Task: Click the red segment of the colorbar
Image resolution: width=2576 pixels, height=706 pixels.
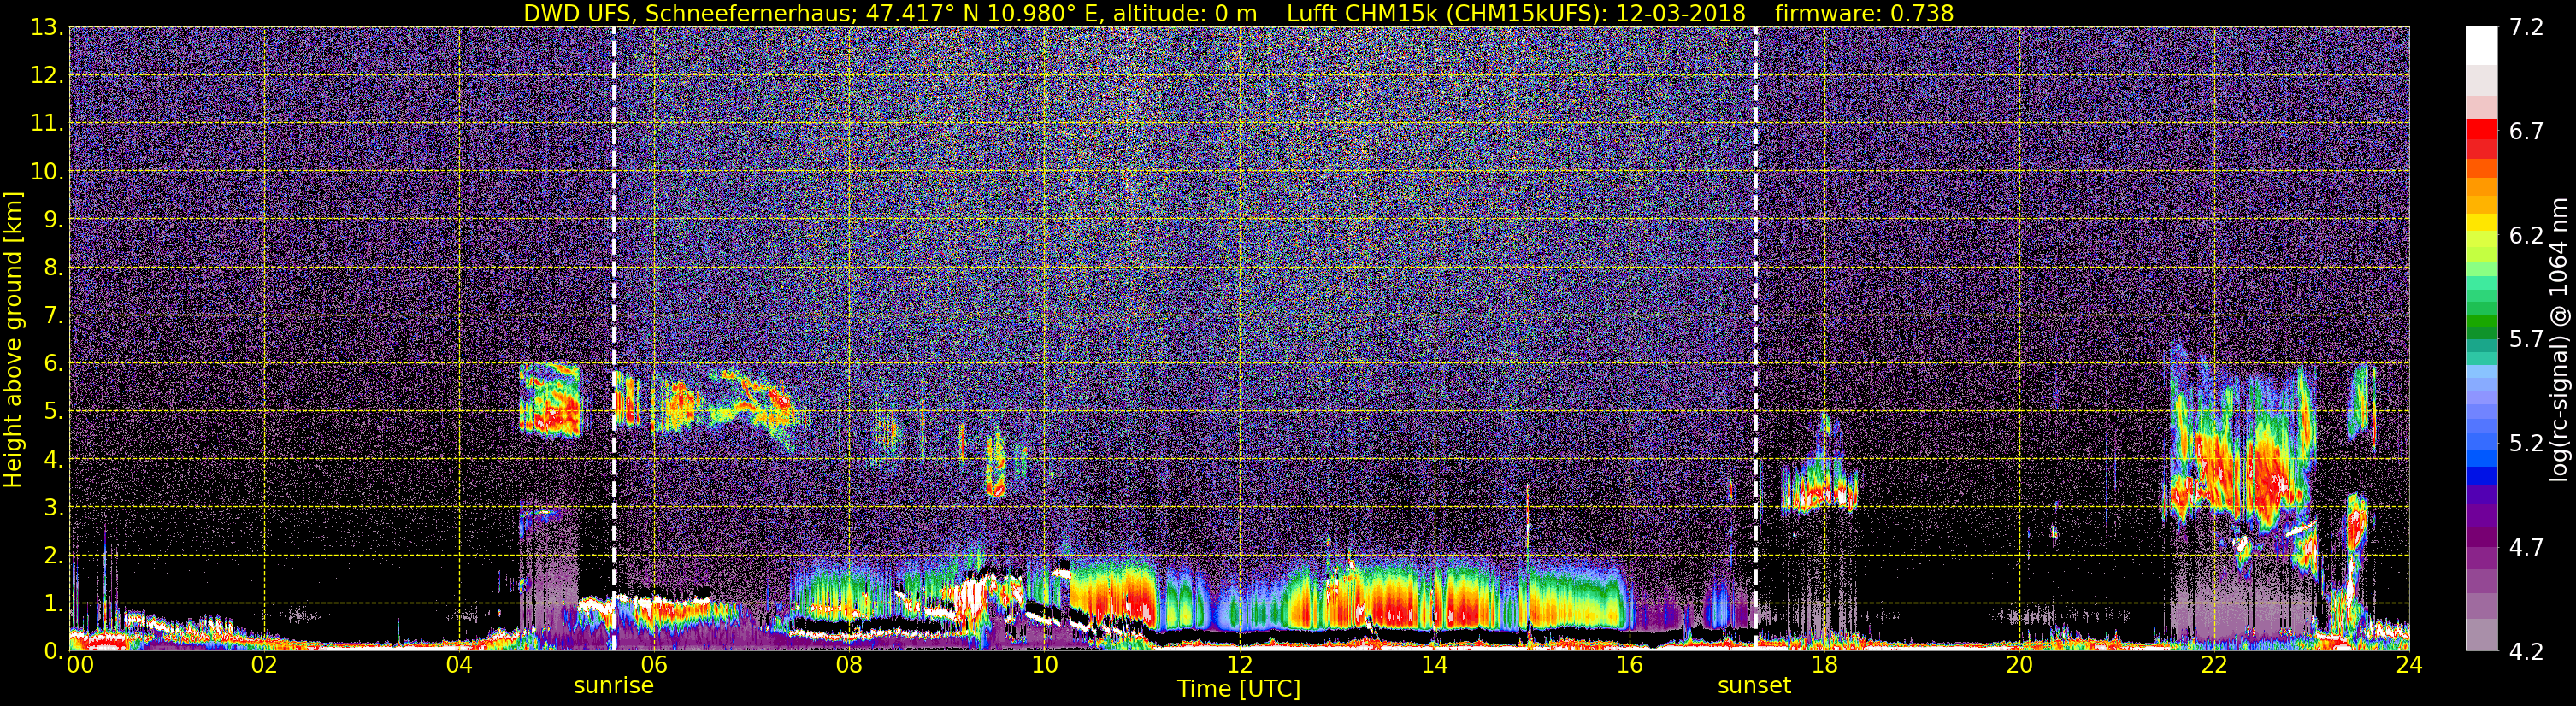Action: (2481, 131)
